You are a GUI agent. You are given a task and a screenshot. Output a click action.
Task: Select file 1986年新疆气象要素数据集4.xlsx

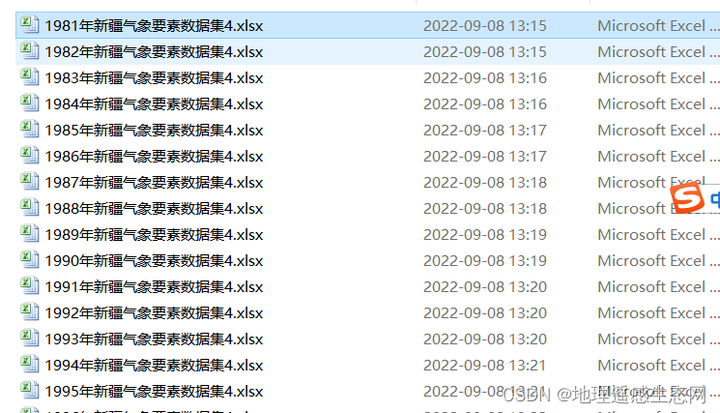click(x=154, y=157)
